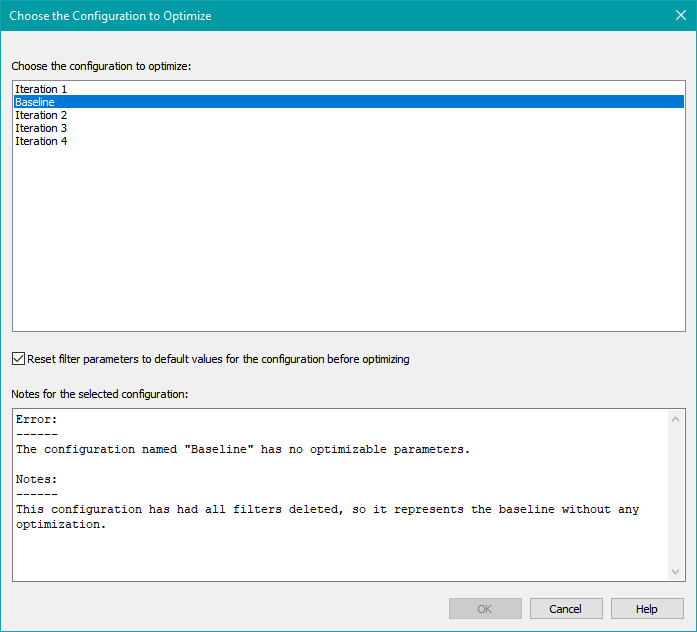Click the notes scrollbar down arrow
The width and height of the screenshot is (697, 632).
(x=675, y=572)
